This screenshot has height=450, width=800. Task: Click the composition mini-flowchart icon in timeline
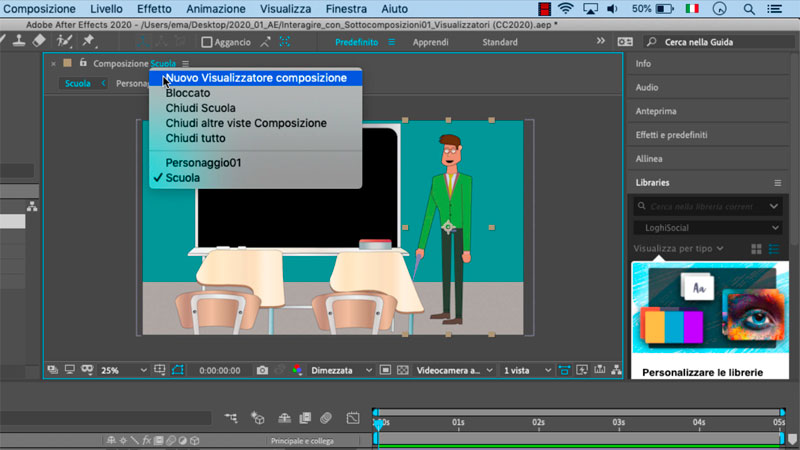click(231, 418)
